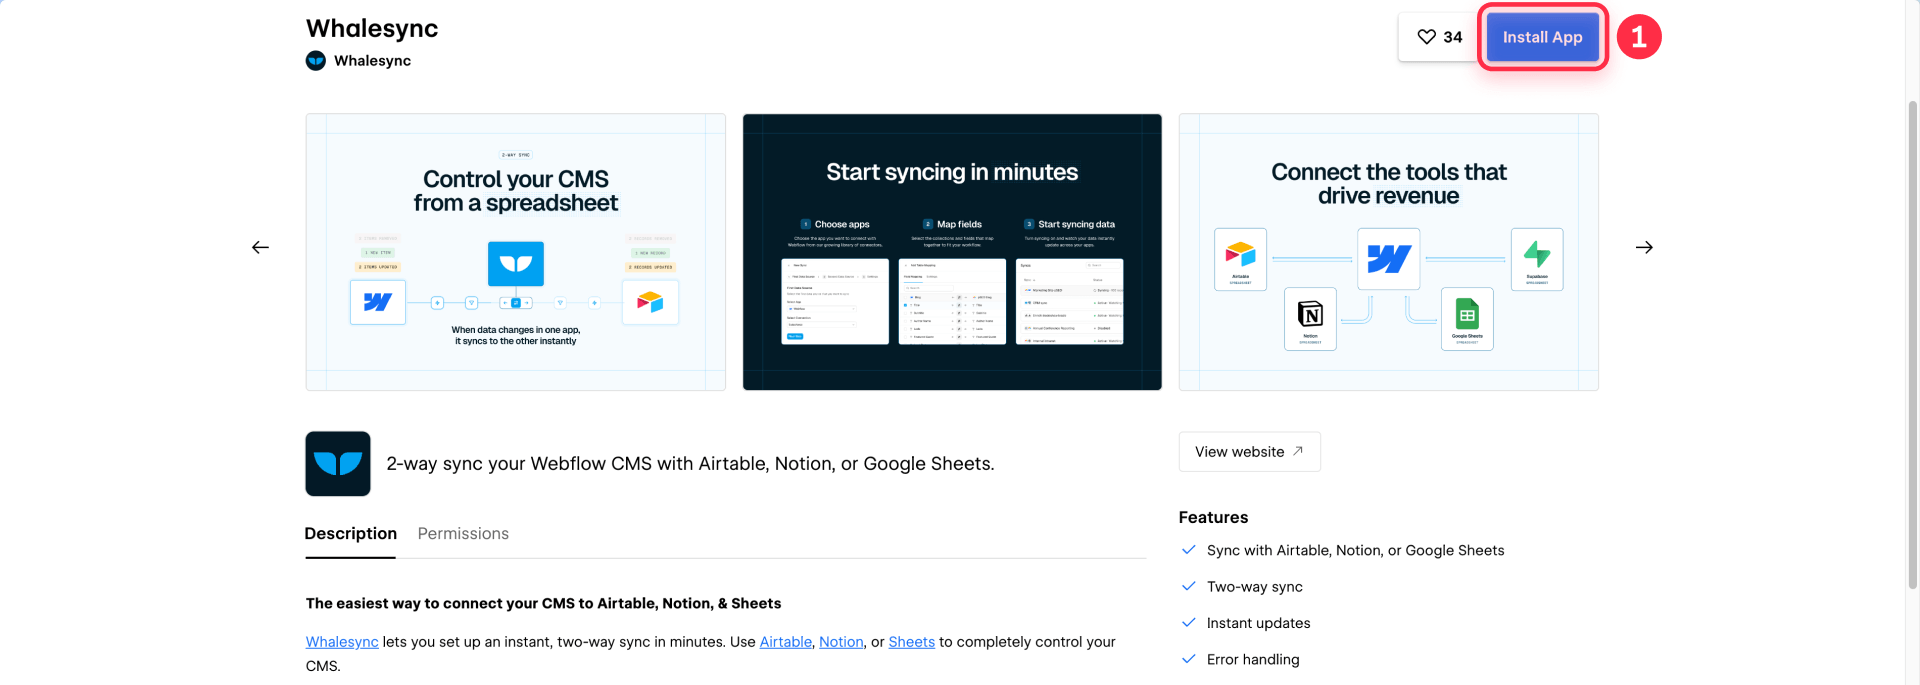The height and width of the screenshot is (685, 1920).
Task: Click the Whalesync logo in the first slide
Action: pyautogui.click(x=516, y=264)
